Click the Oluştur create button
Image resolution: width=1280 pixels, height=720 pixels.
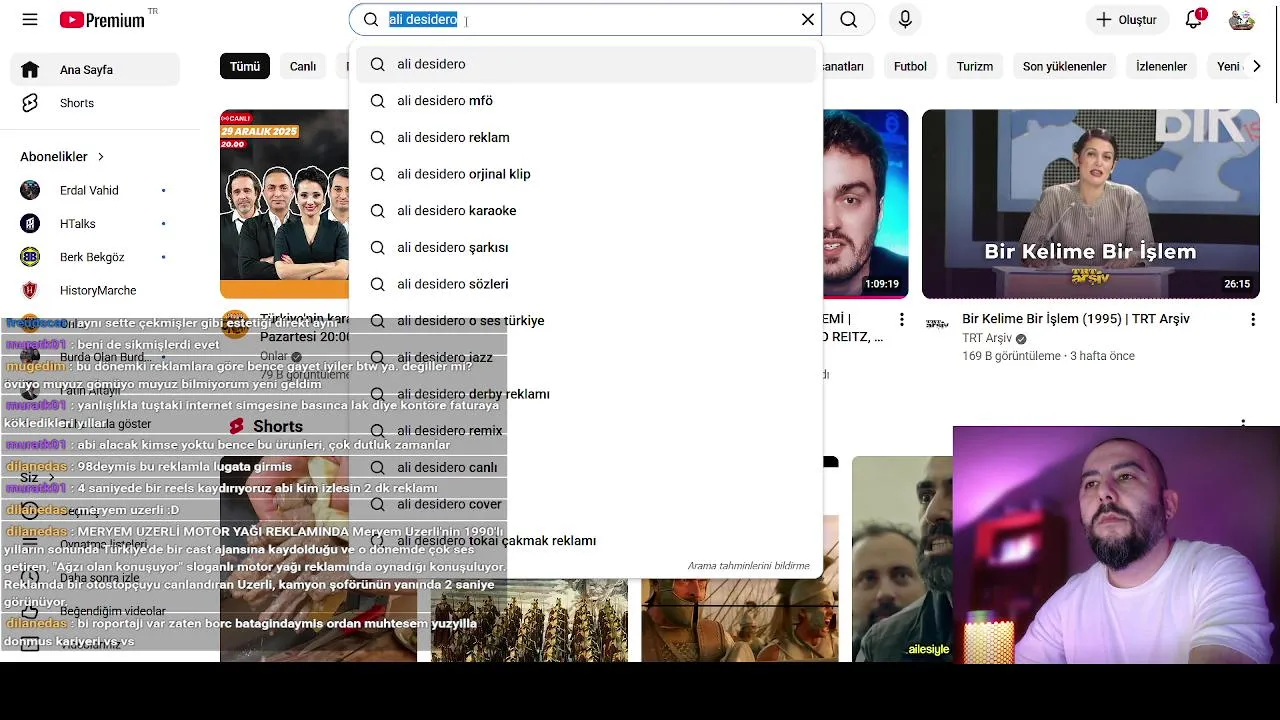(x=1127, y=20)
